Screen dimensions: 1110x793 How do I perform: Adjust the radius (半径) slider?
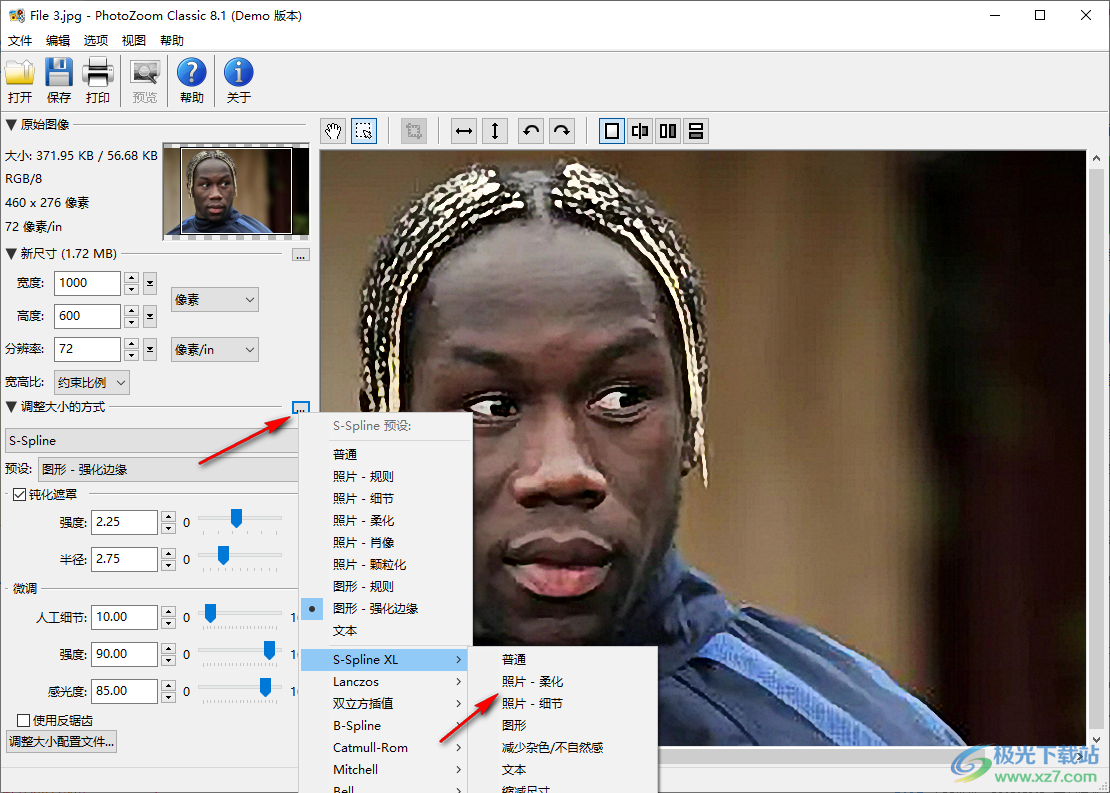223,555
